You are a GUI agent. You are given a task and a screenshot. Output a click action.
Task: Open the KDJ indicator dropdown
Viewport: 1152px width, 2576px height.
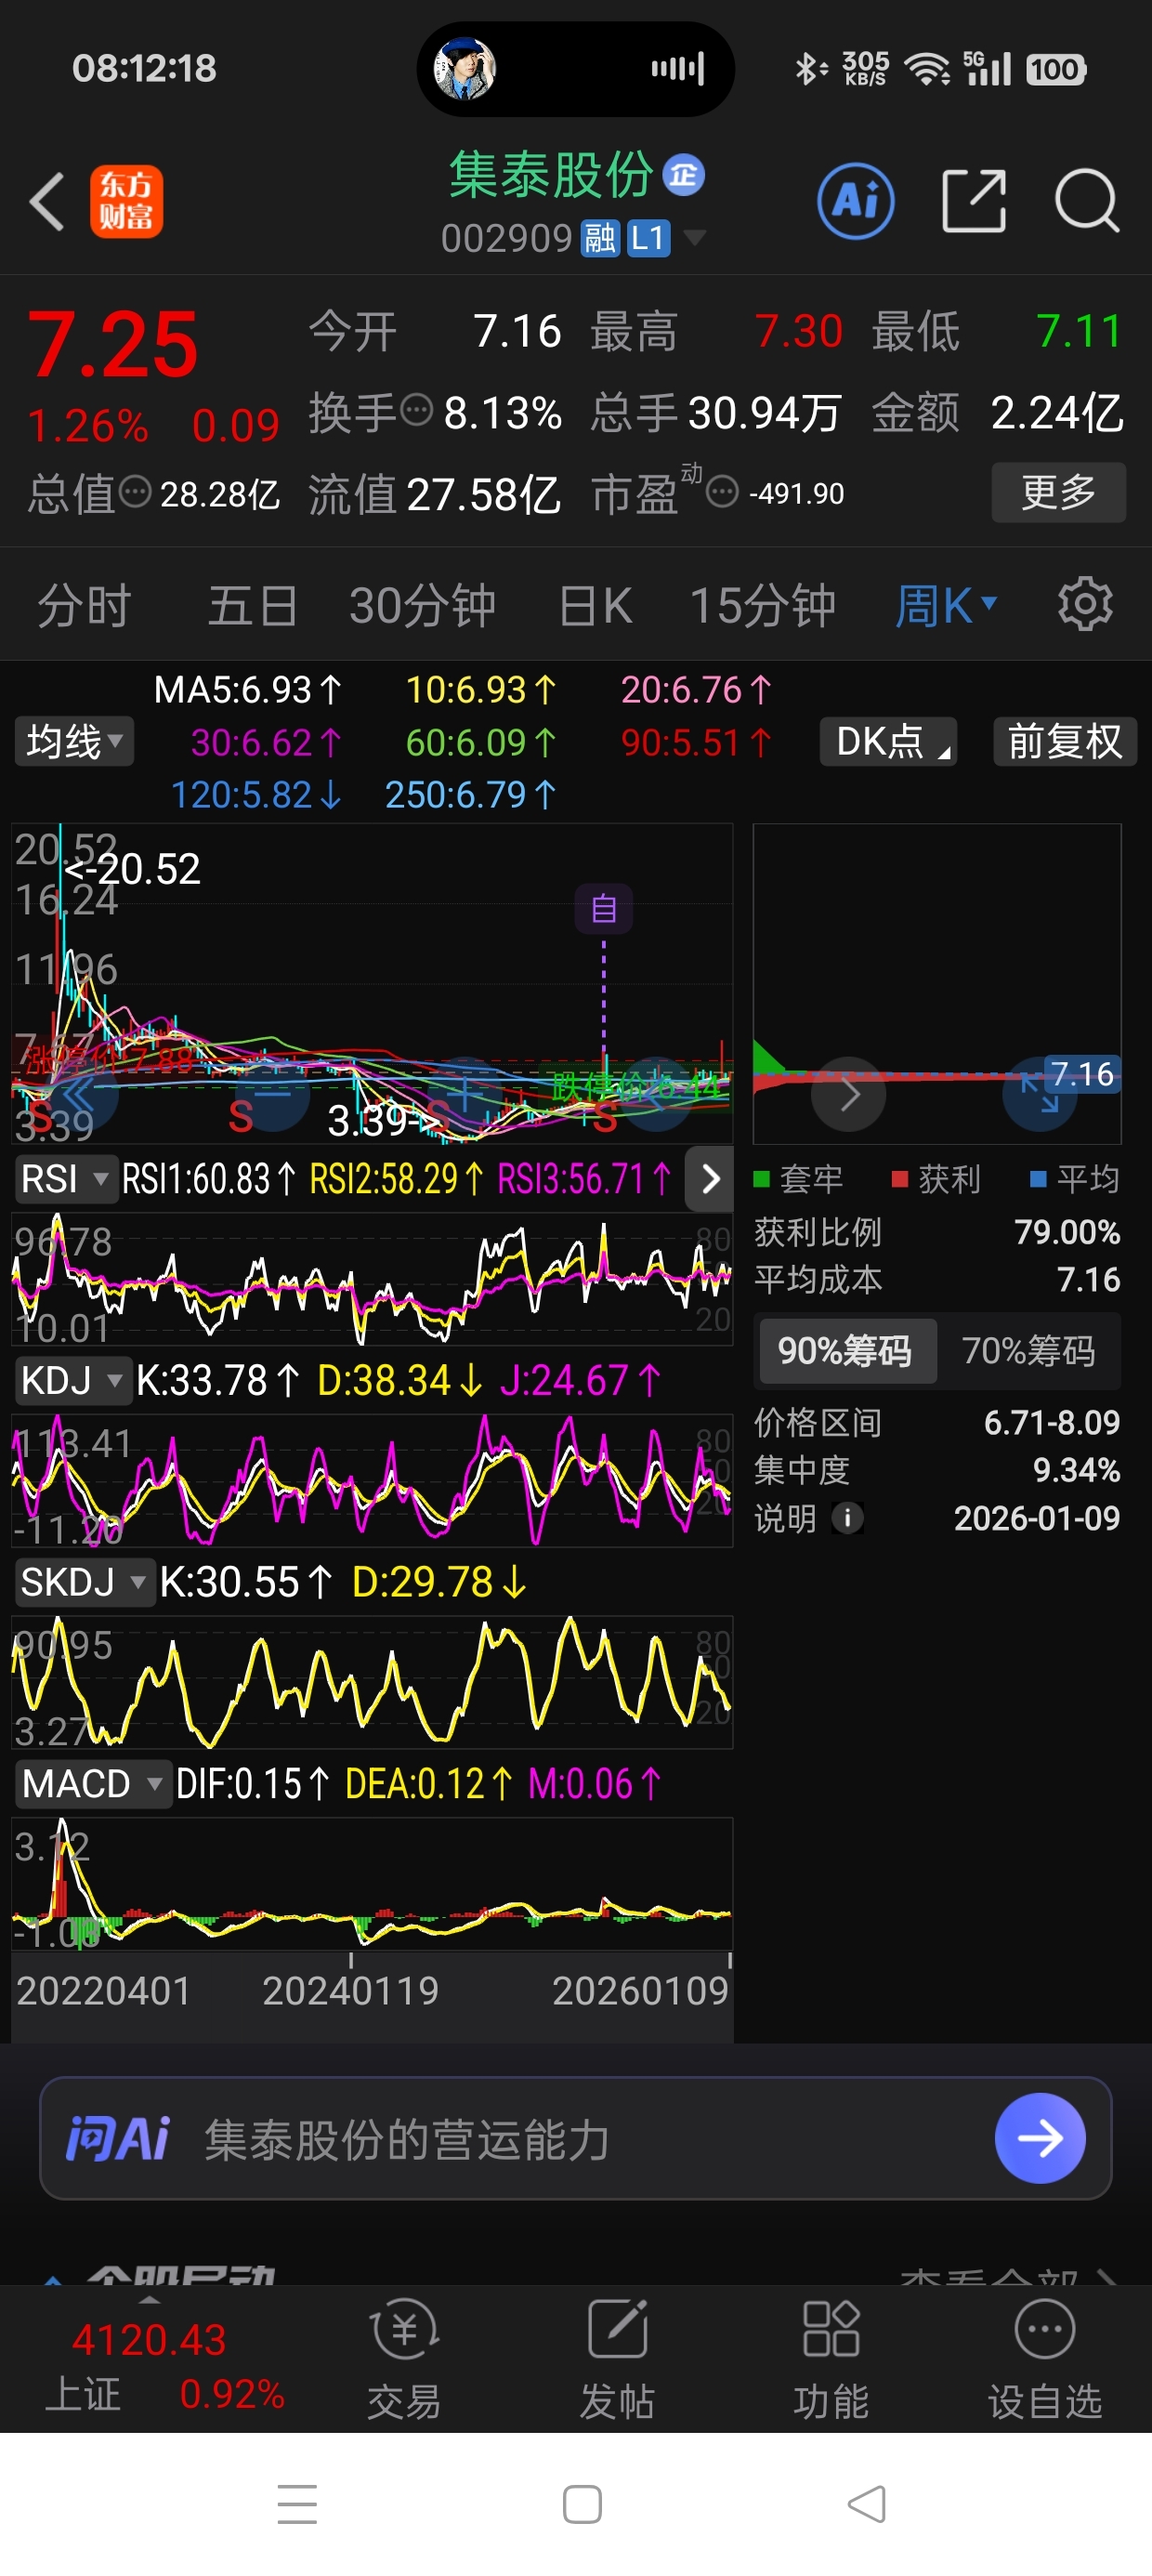point(72,1380)
